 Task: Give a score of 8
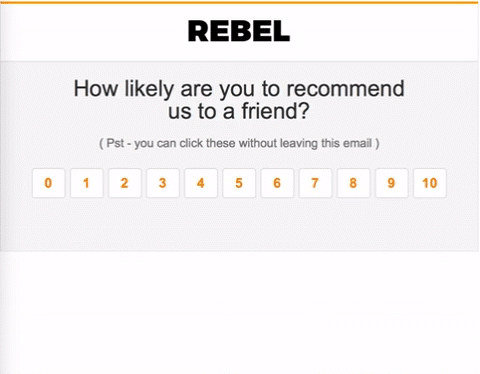(353, 183)
